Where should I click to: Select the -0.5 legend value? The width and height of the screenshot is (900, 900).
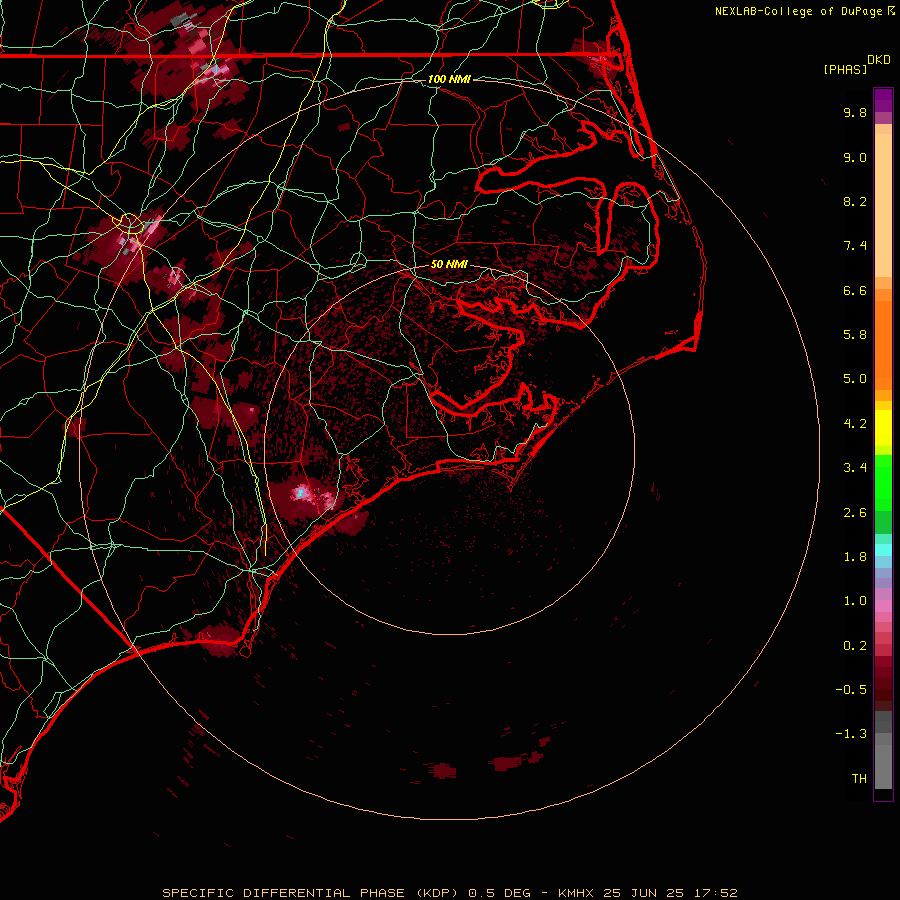coord(851,690)
